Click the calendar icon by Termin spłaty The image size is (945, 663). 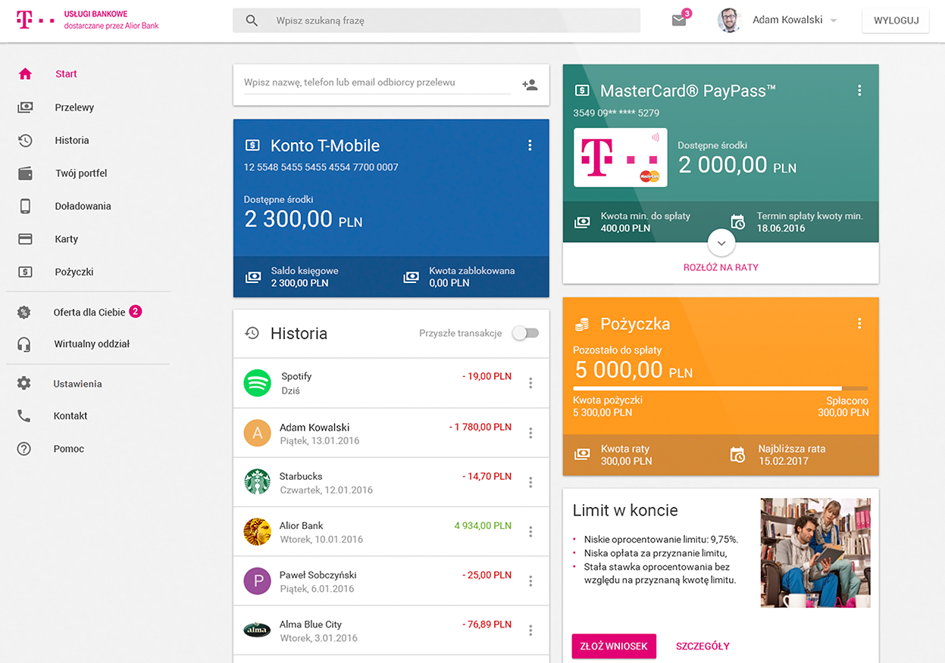pos(738,222)
